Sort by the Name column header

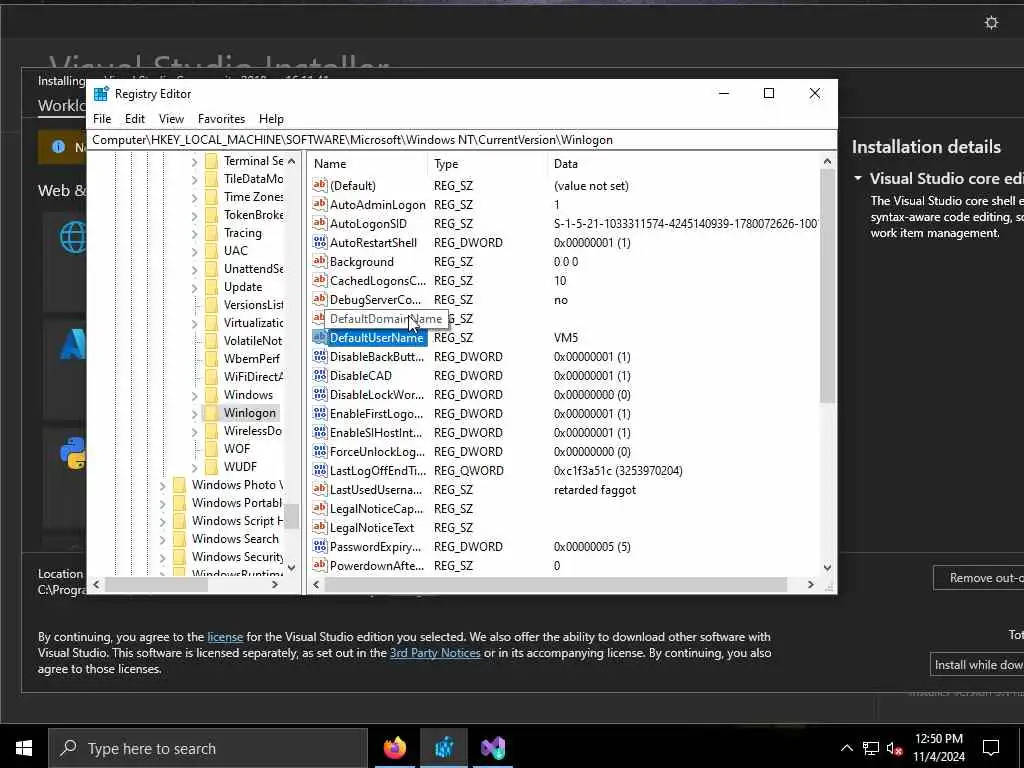pos(369,164)
